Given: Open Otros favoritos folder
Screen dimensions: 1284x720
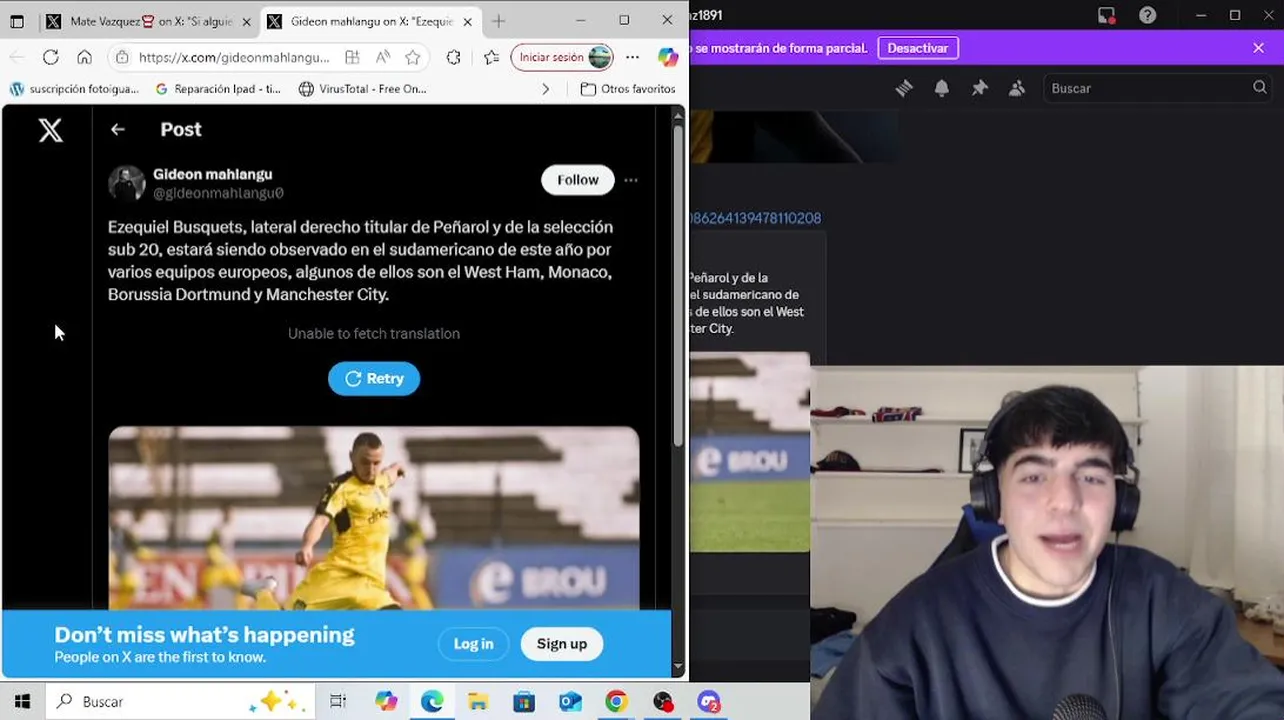Looking at the screenshot, I should pos(628,89).
